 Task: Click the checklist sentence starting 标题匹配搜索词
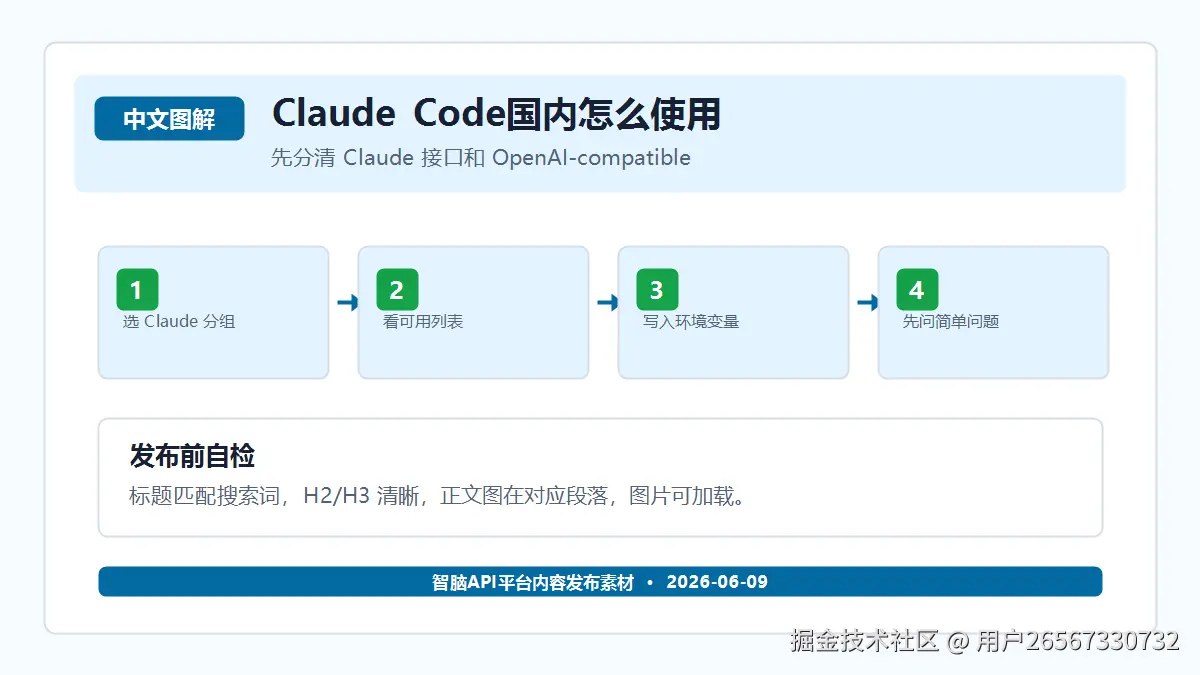(438, 496)
